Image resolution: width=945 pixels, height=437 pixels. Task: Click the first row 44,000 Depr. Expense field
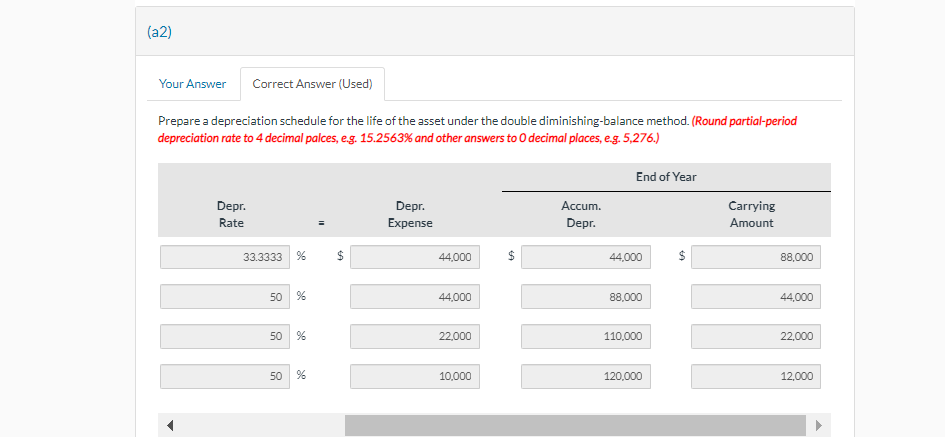point(415,257)
